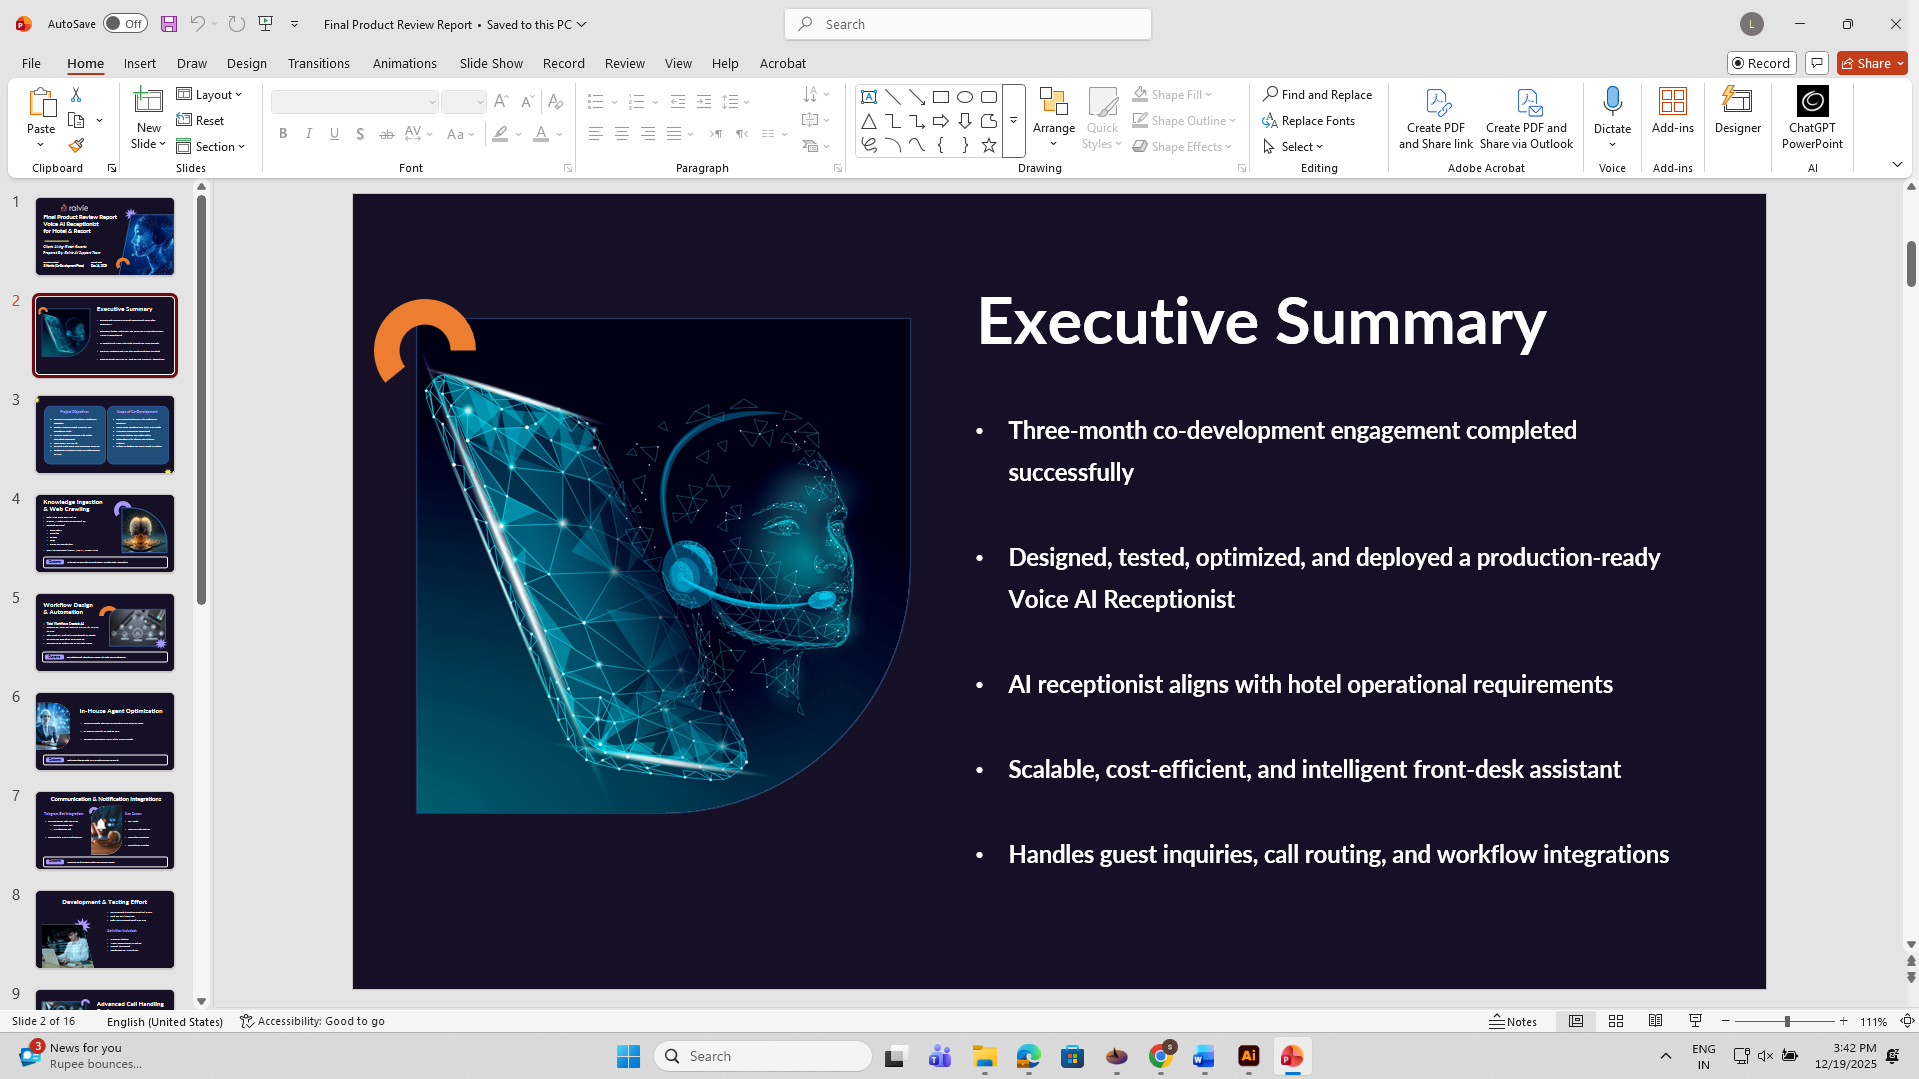Open the Layout dropdown
The height and width of the screenshot is (1079, 1919).
(x=210, y=94)
